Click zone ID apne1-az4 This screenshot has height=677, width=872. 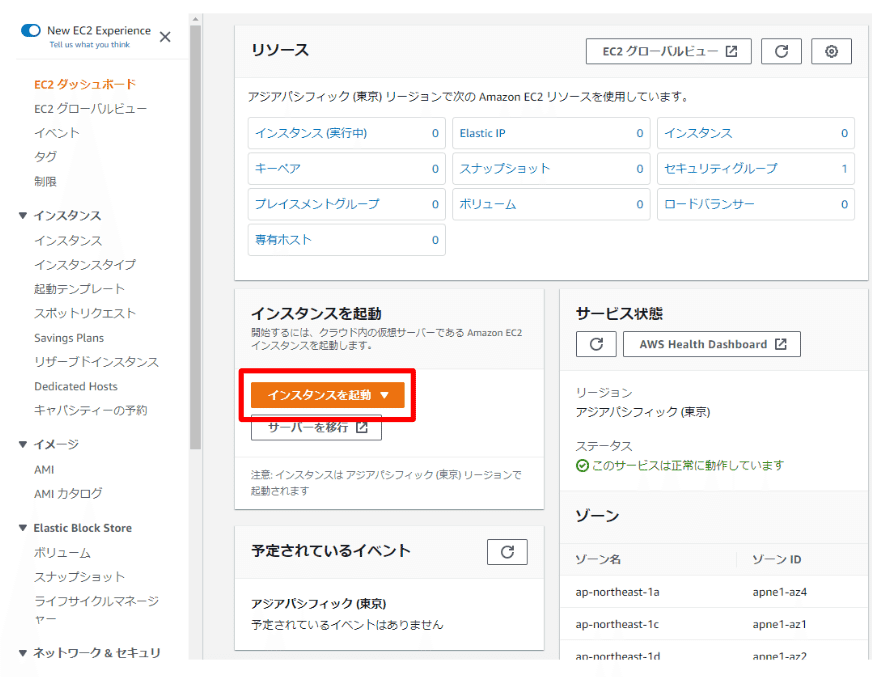pyautogui.click(x=780, y=592)
